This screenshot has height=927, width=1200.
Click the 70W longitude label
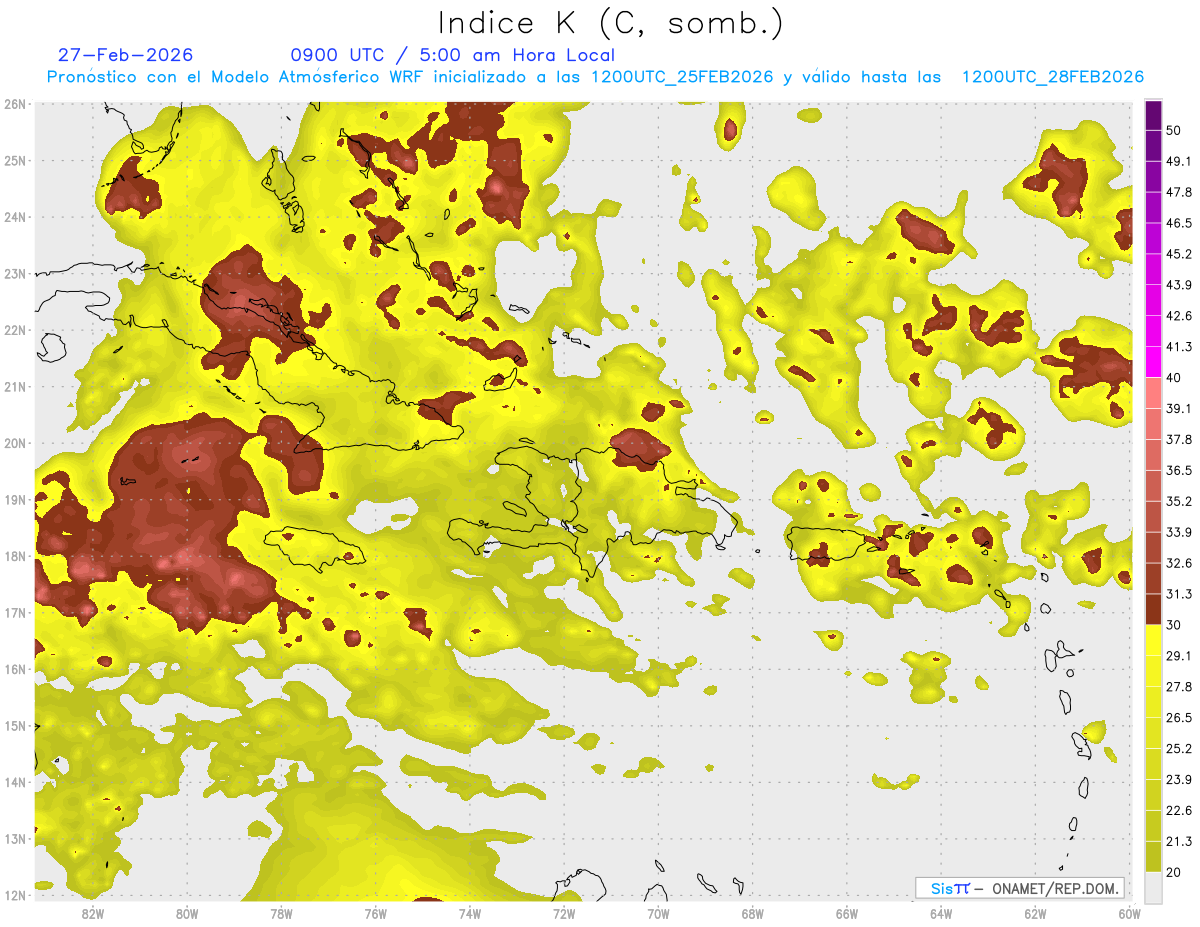coord(658,913)
